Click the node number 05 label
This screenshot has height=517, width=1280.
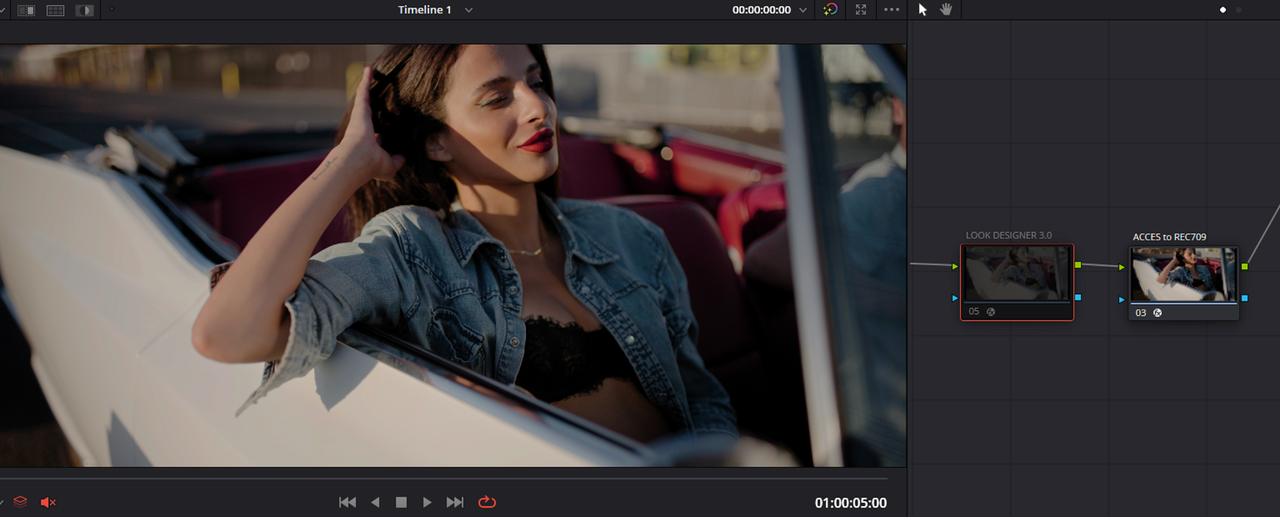(x=974, y=312)
